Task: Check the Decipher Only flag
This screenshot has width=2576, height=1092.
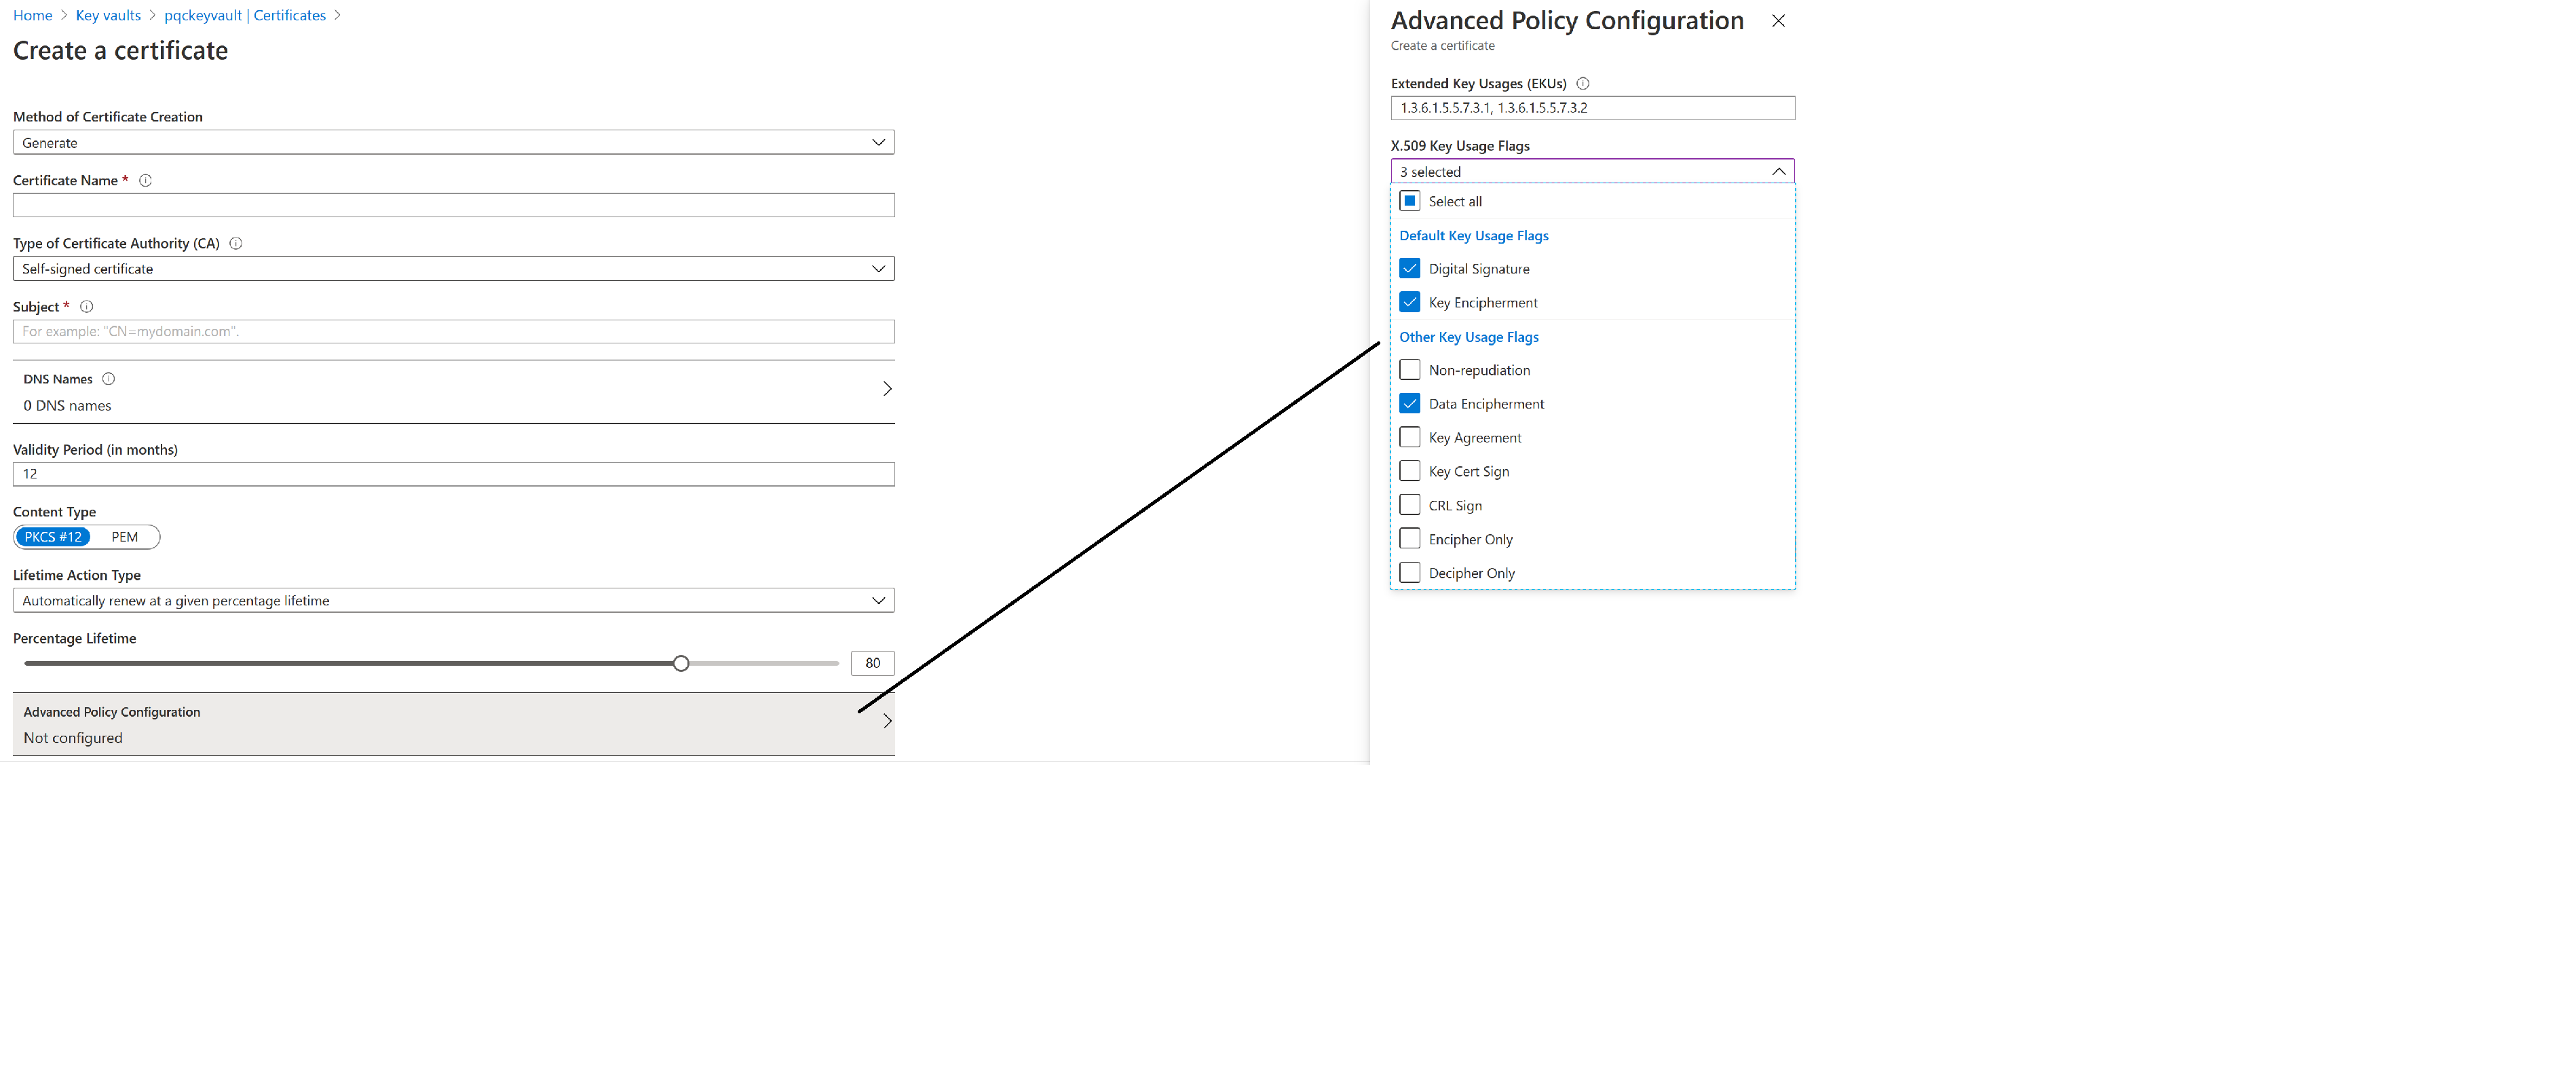Action: (1410, 573)
